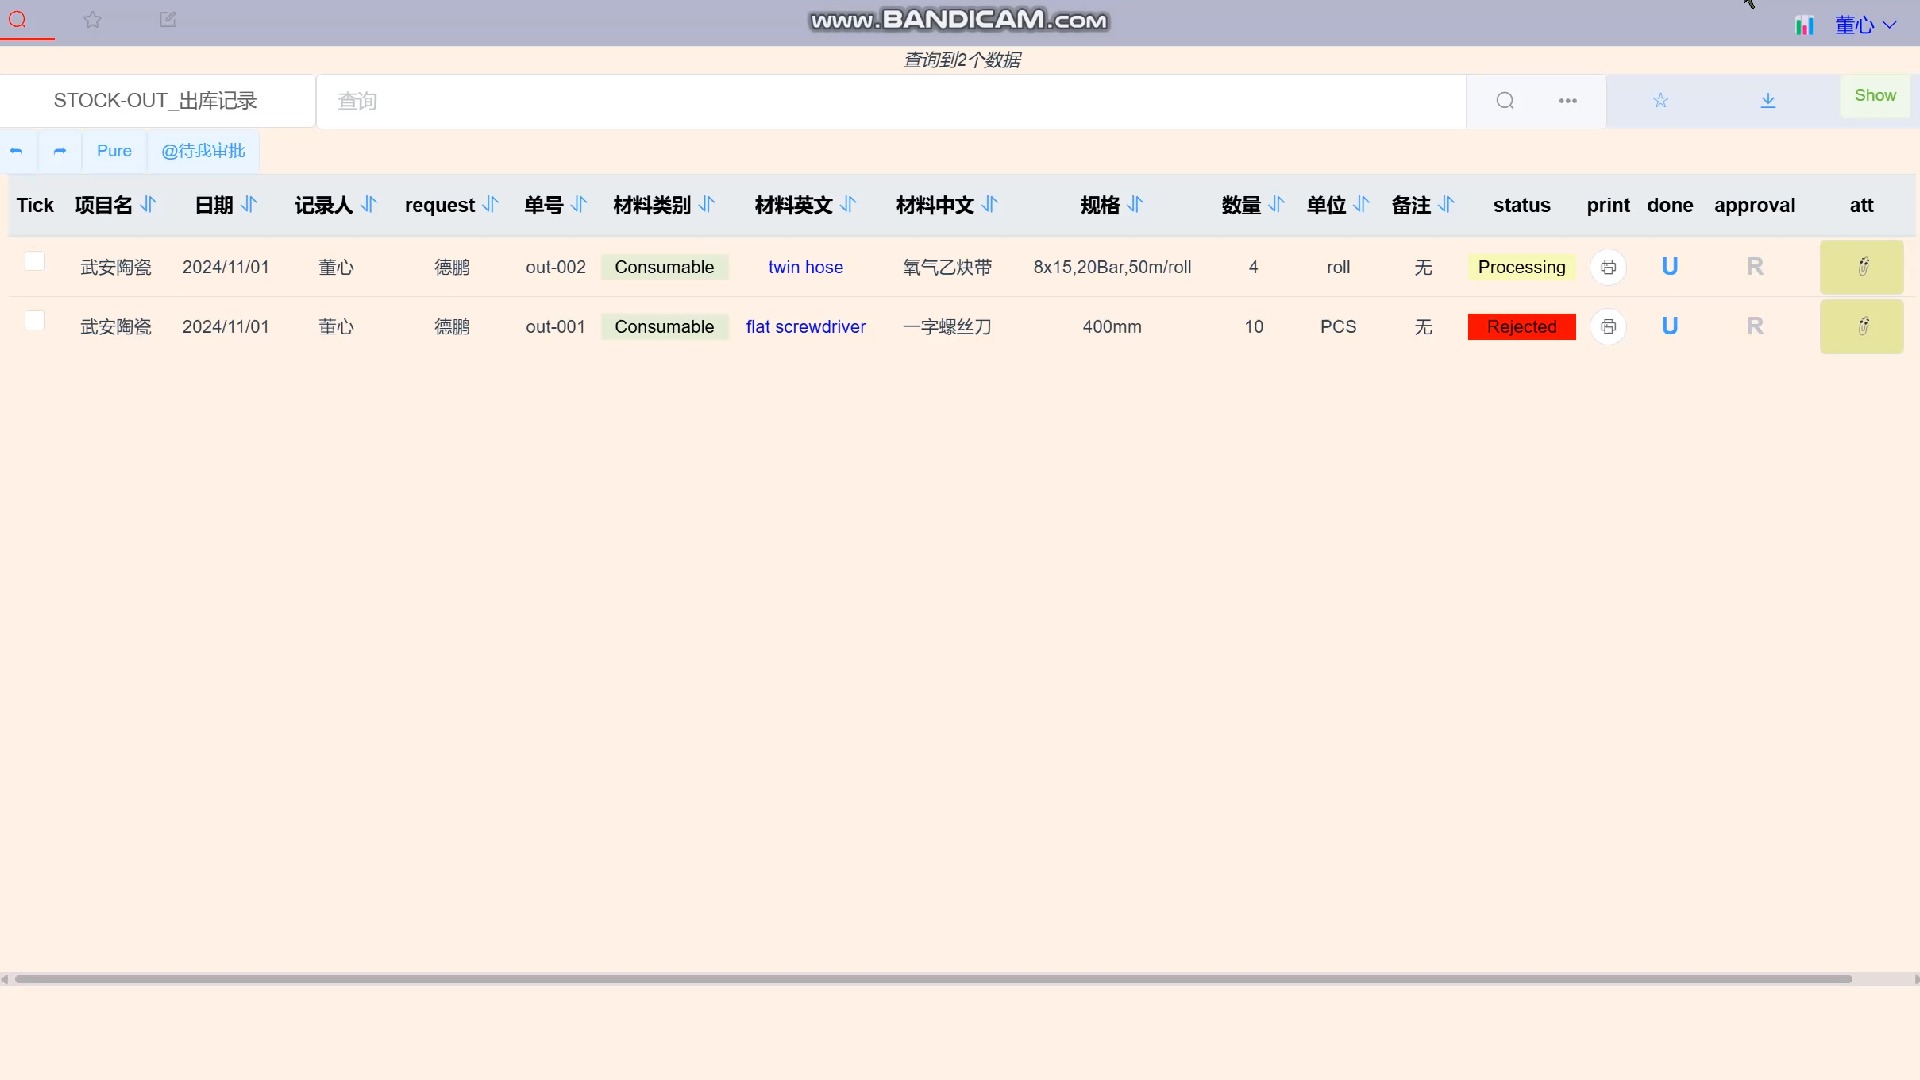Sort by the 日期 column arrows
1920x1080 pixels.
pyautogui.click(x=250, y=205)
